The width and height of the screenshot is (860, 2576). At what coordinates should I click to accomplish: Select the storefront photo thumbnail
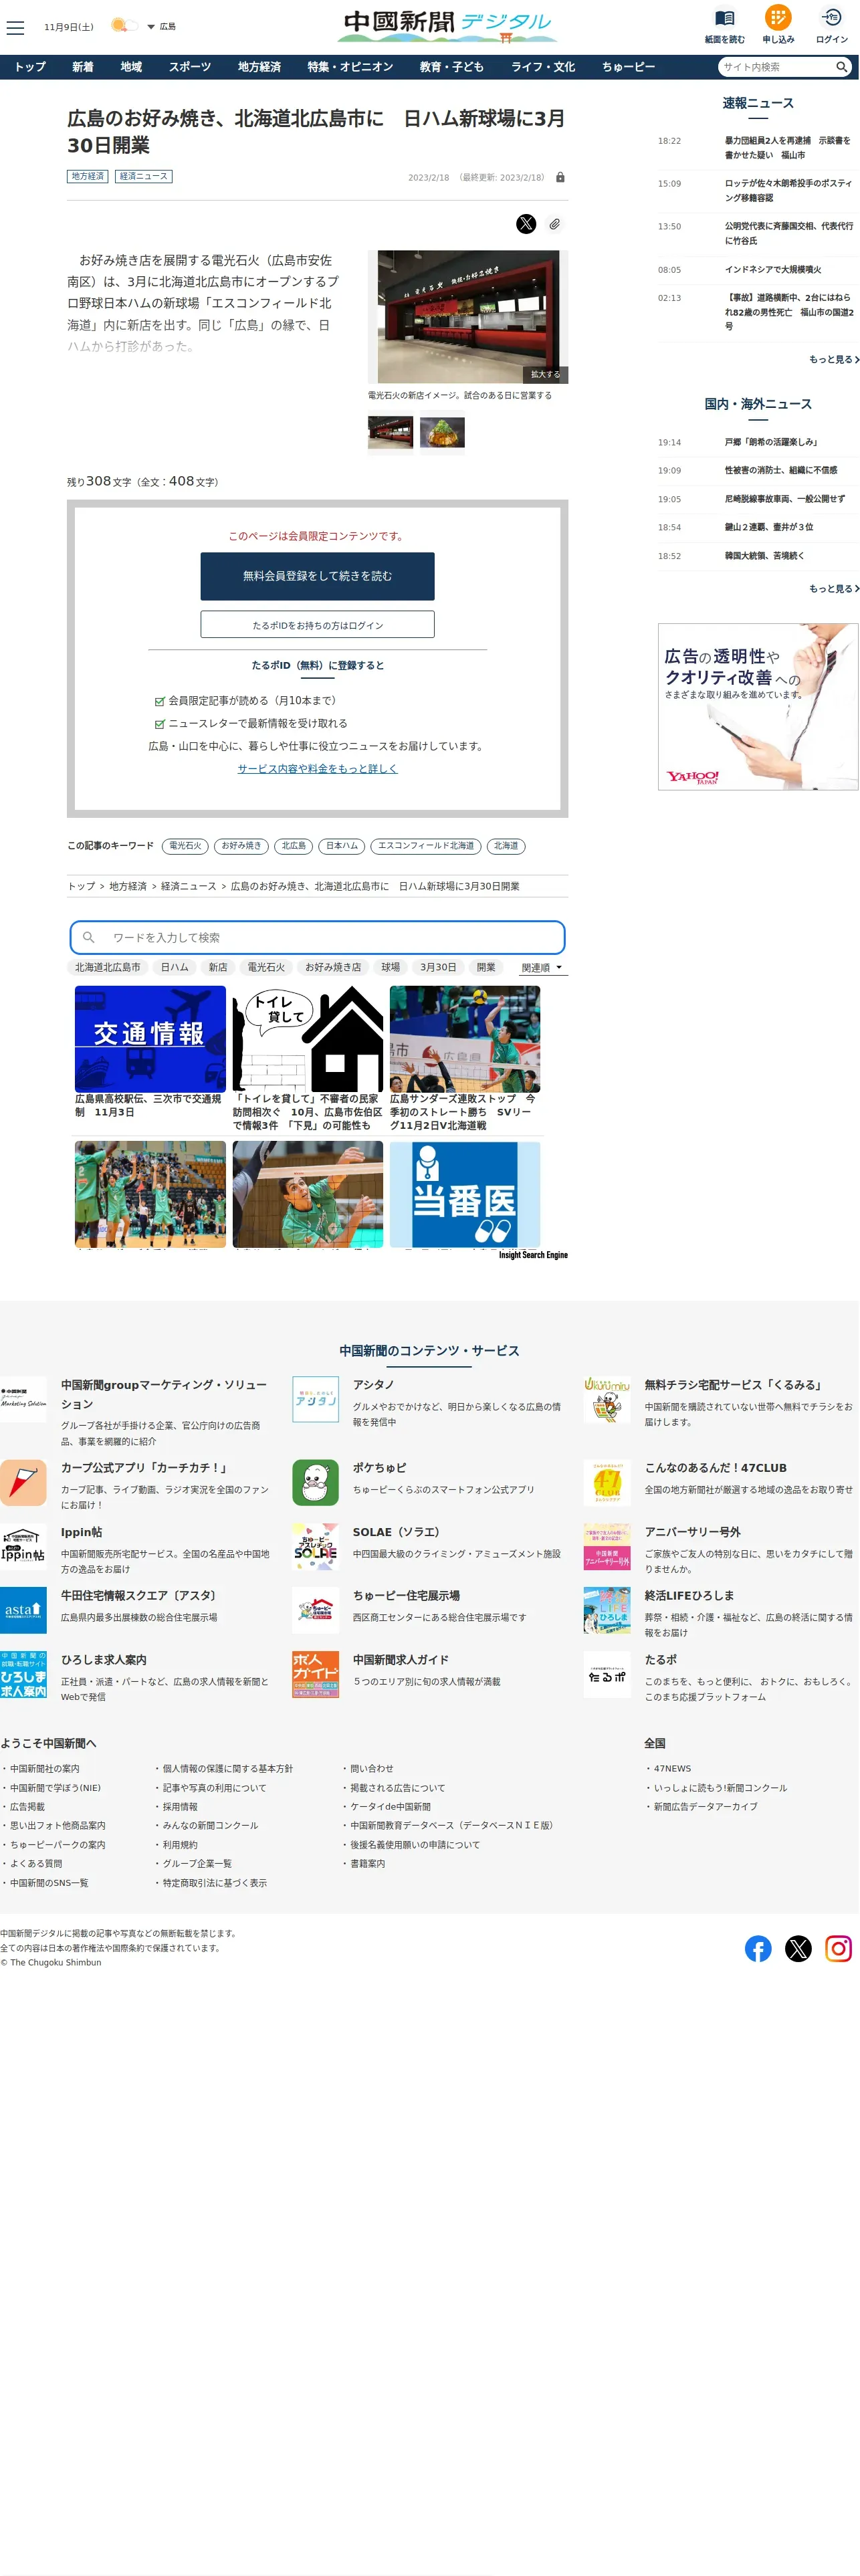(x=390, y=433)
